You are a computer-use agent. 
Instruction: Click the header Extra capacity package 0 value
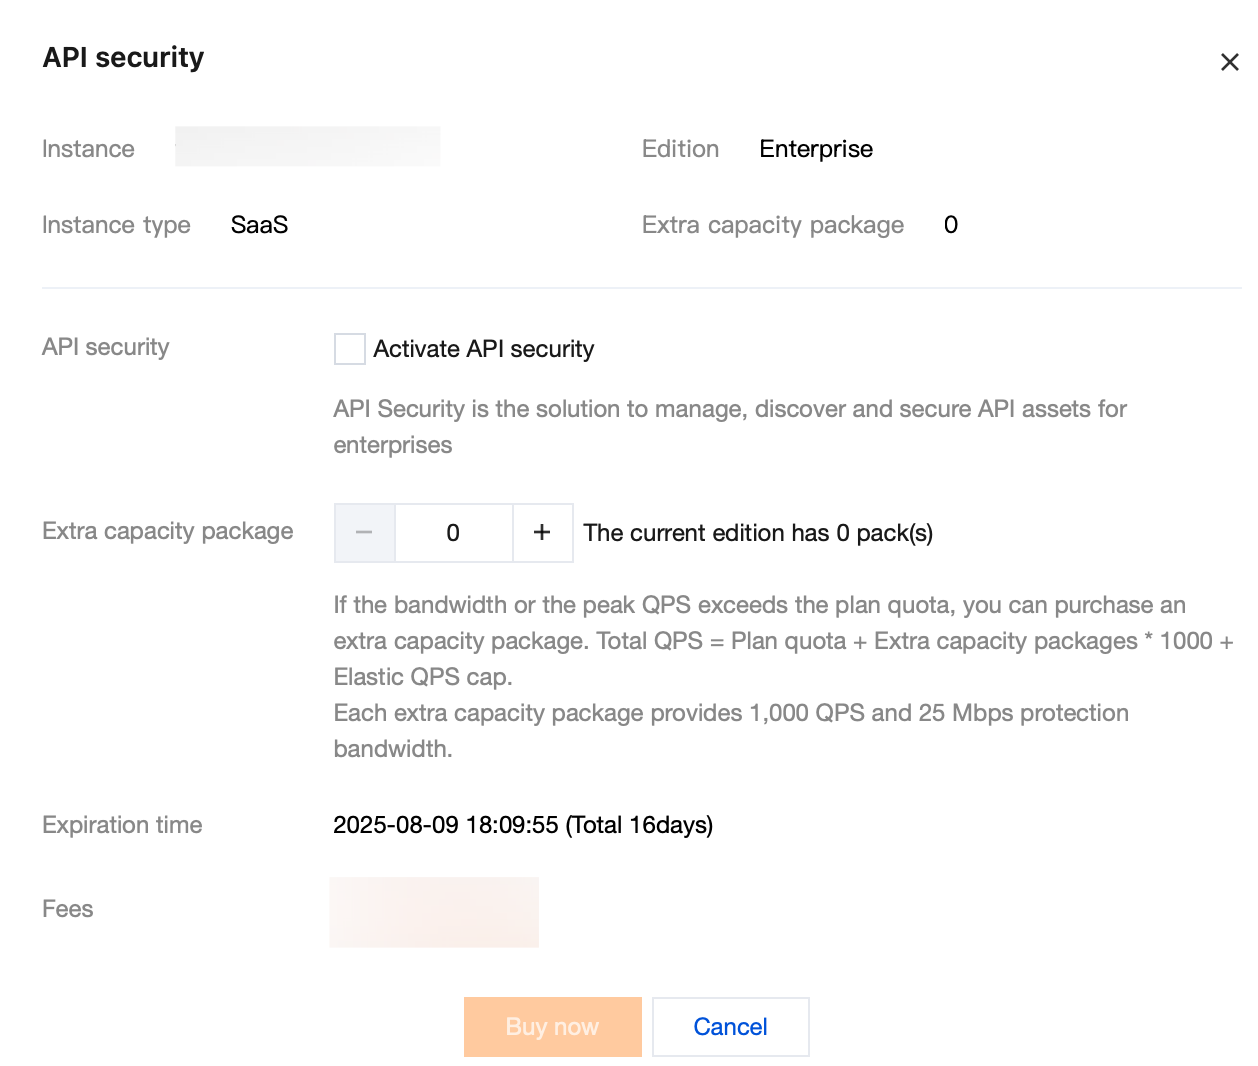point(950,225)
